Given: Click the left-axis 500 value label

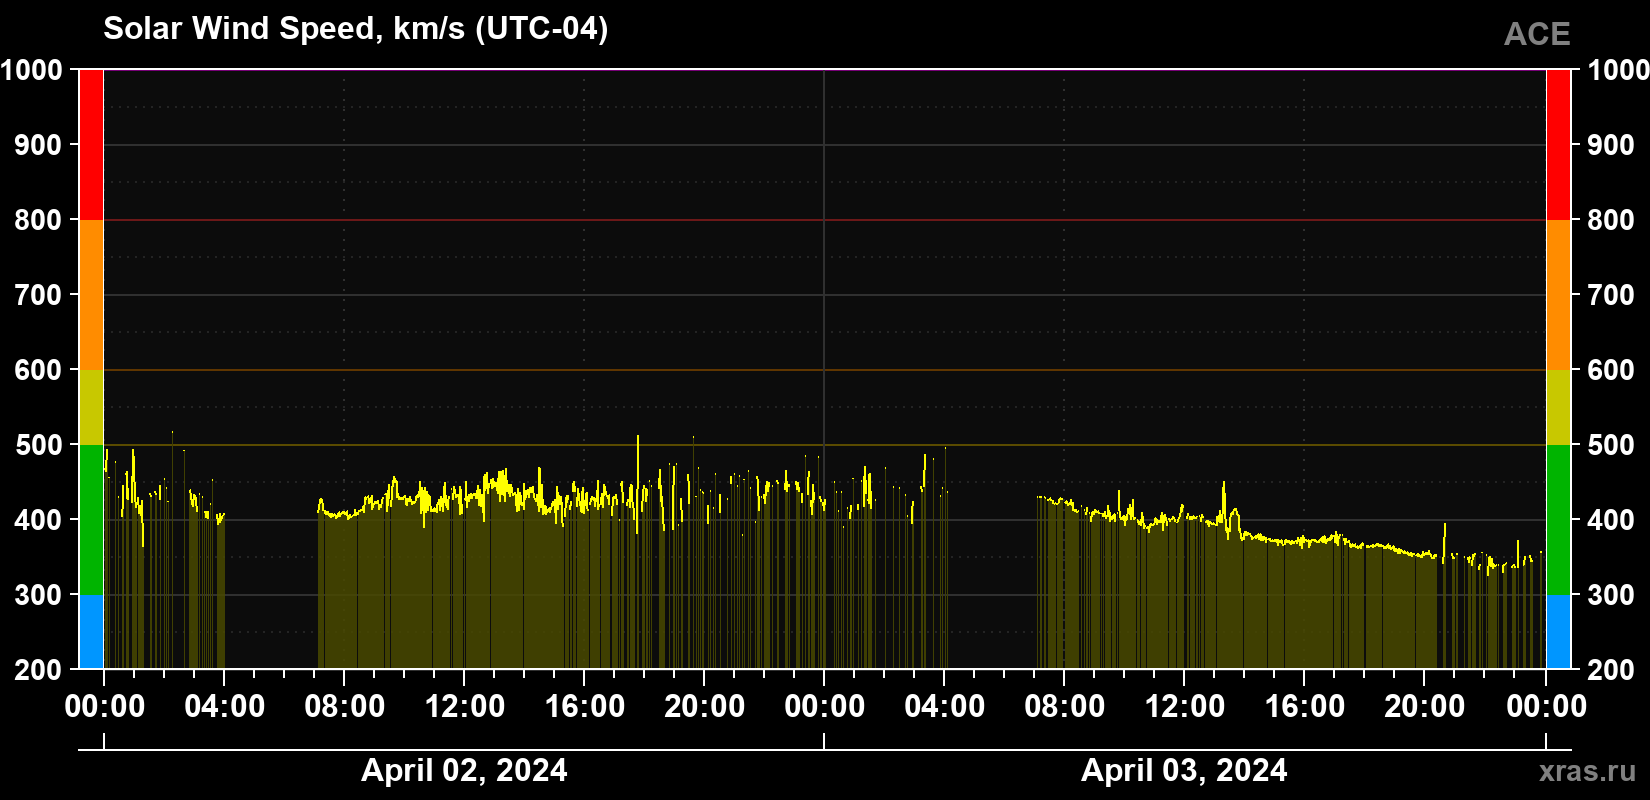Looking at the screenshot, I should point(38,445).
